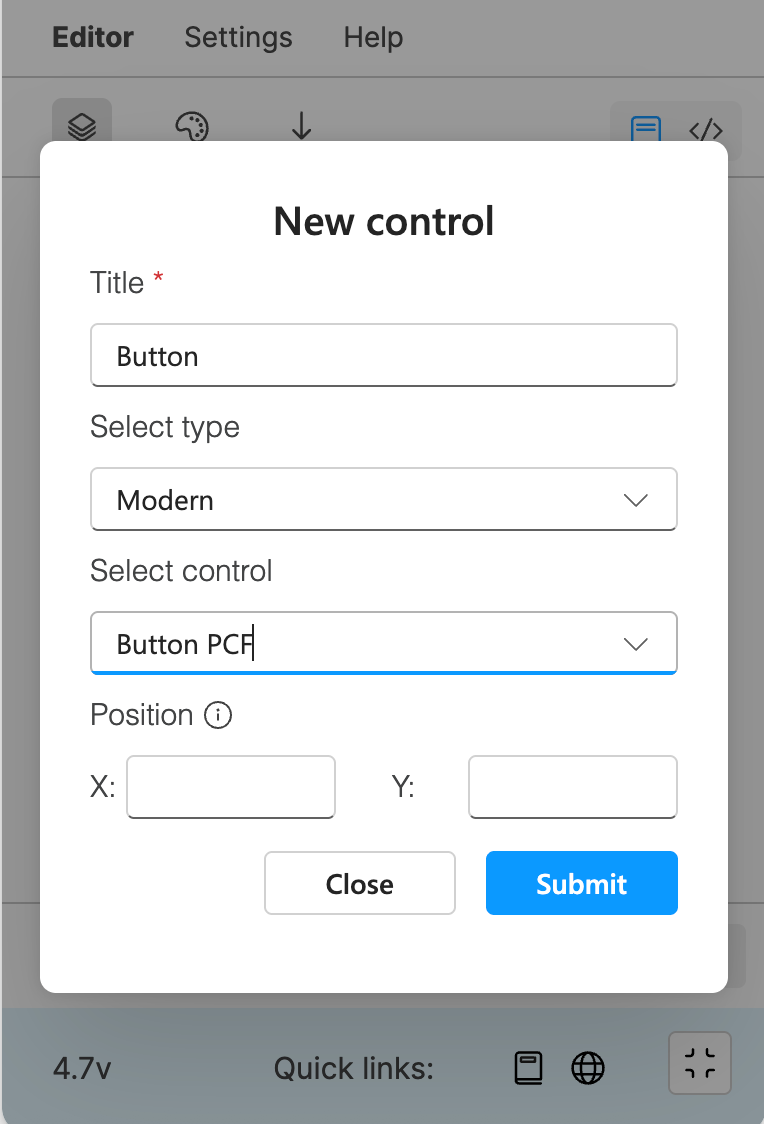
Task: Open documentation book quick link
Action: click(x=529, y=1068)
